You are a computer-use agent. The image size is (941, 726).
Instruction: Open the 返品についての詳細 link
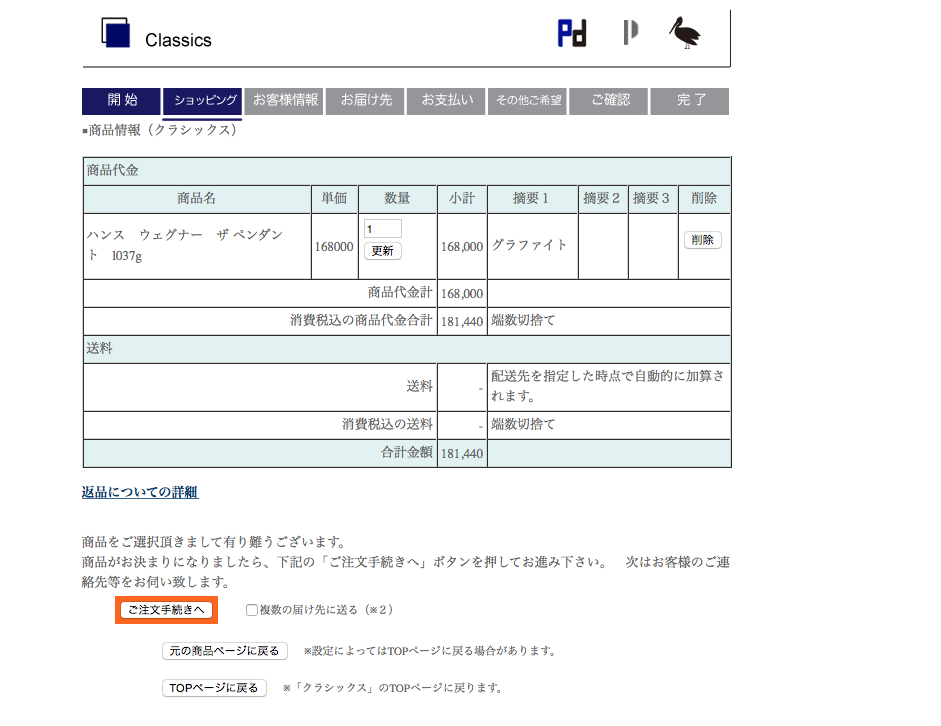(138, 492)
